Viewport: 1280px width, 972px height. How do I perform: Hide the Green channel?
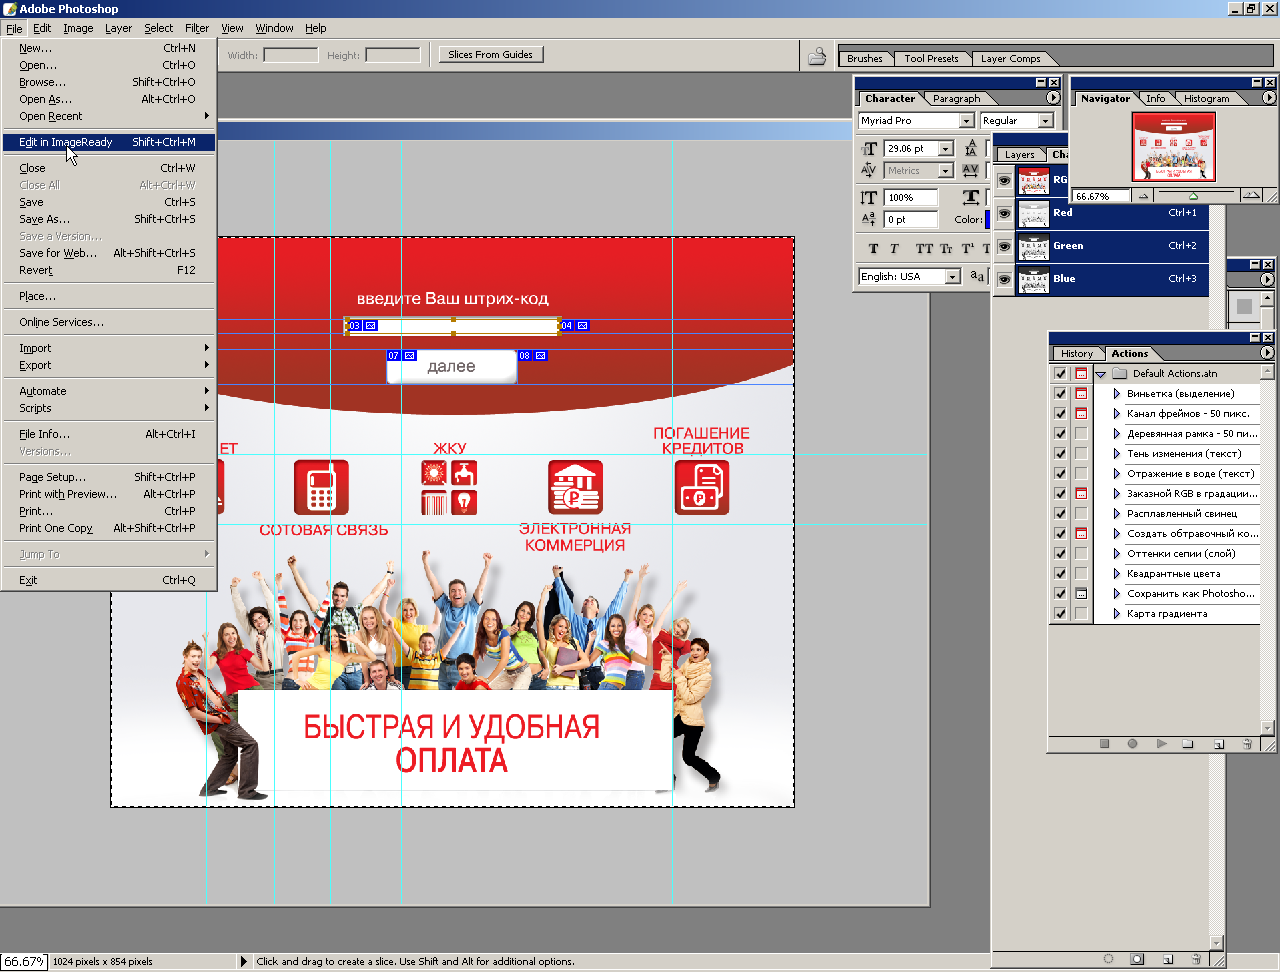pyautogui.click(x=1004, y=246)
